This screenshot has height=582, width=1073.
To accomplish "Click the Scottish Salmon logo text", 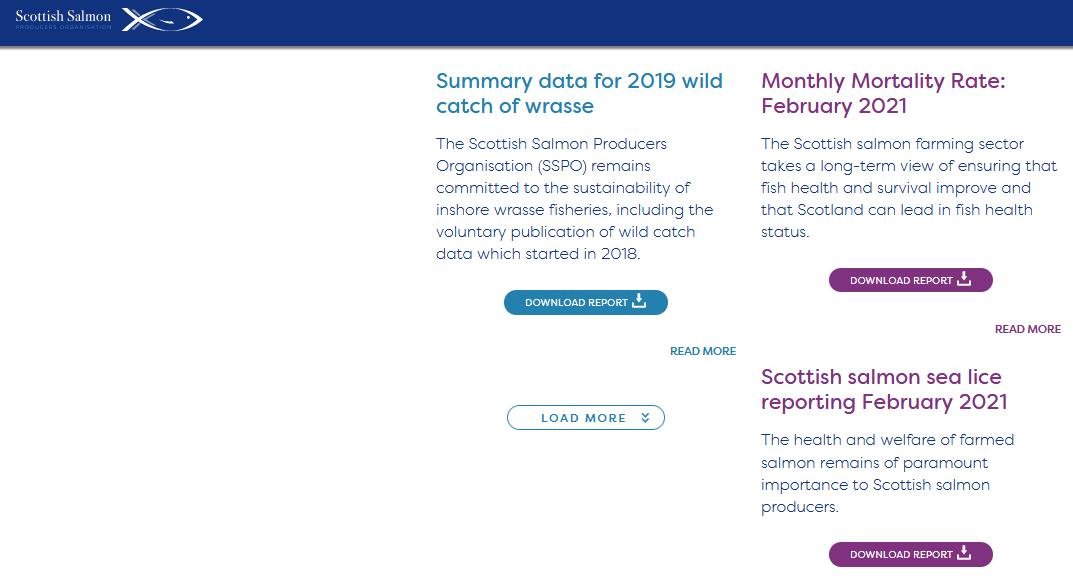I will pyautogui.click(x=63, y=16).
